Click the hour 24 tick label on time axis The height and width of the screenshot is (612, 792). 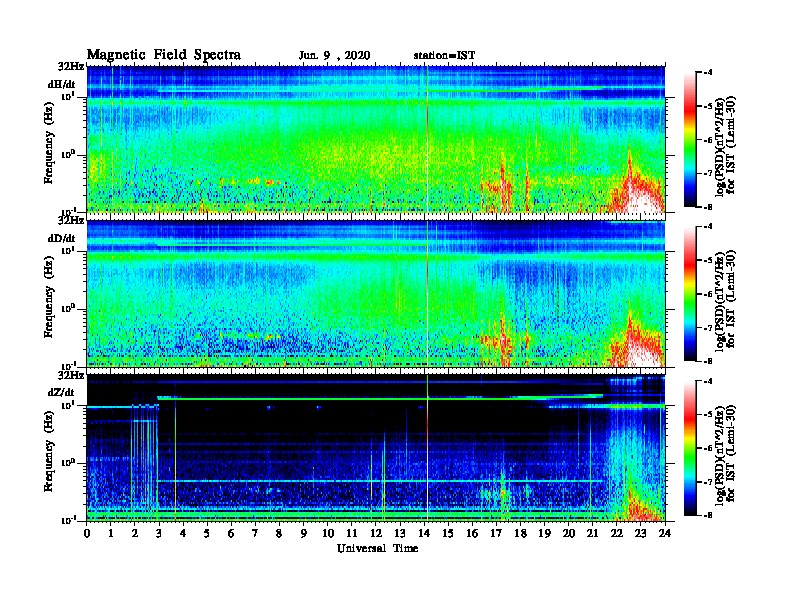click(665, 534)
